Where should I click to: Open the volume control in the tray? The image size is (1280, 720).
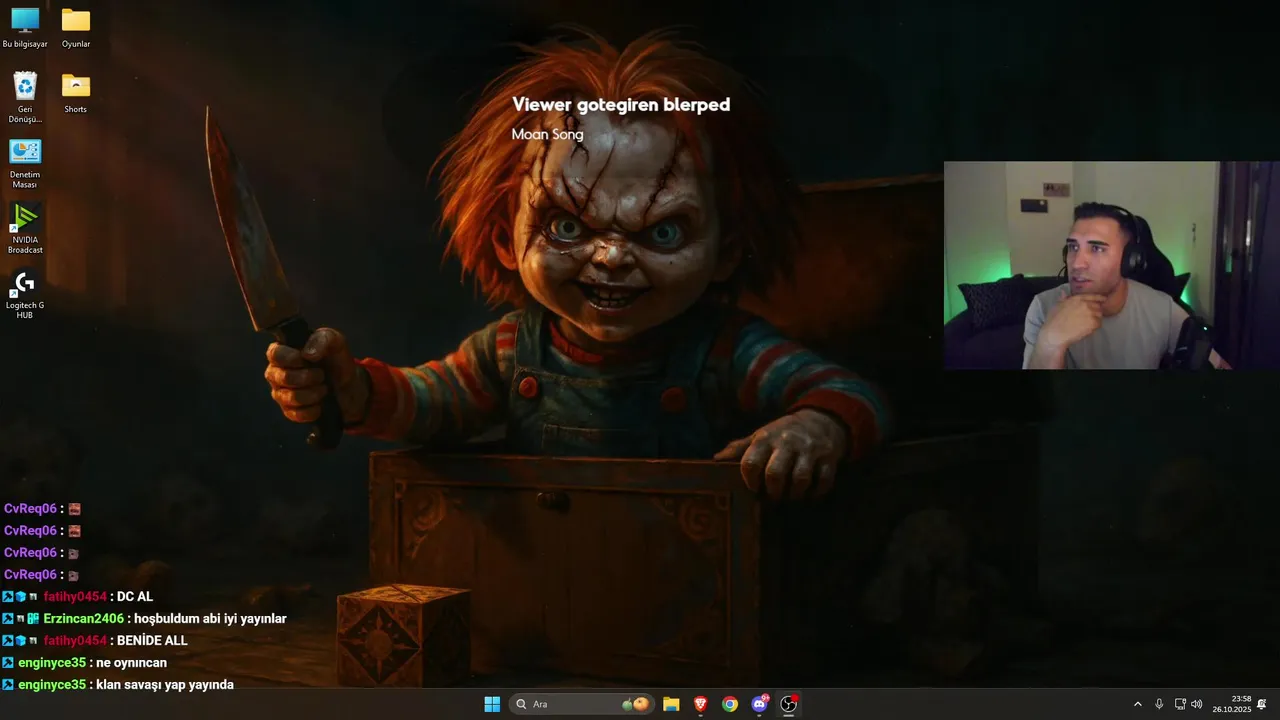(1197, 704)
